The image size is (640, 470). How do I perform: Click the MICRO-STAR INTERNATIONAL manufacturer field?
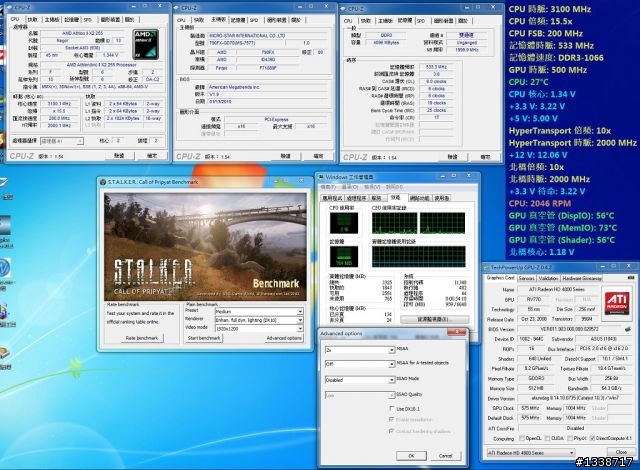(267, 36)
